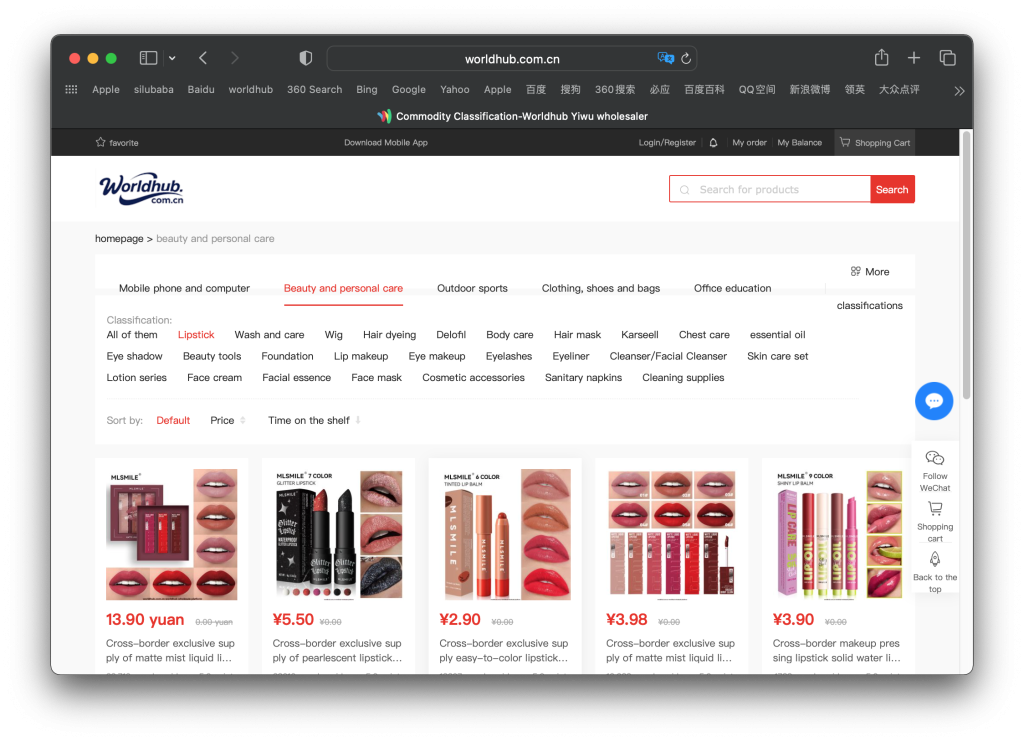1024x742 pixels.
Task: Select the Office education tab
Action: coord(732,289)
